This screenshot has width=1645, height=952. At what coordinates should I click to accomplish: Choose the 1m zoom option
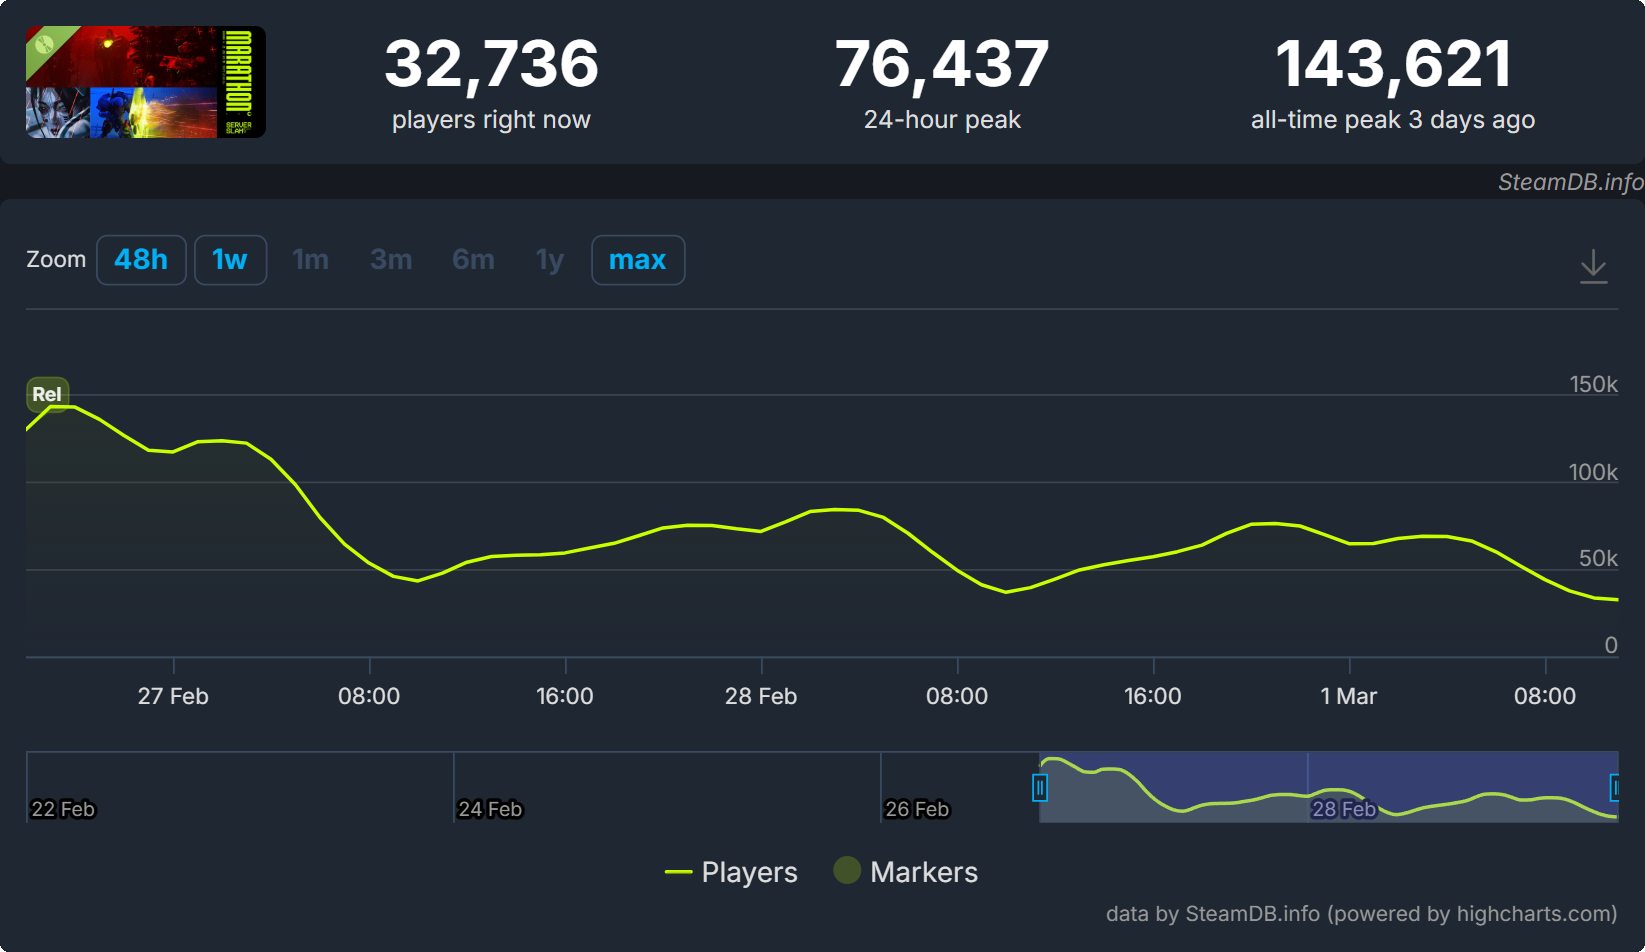[310, 260]
